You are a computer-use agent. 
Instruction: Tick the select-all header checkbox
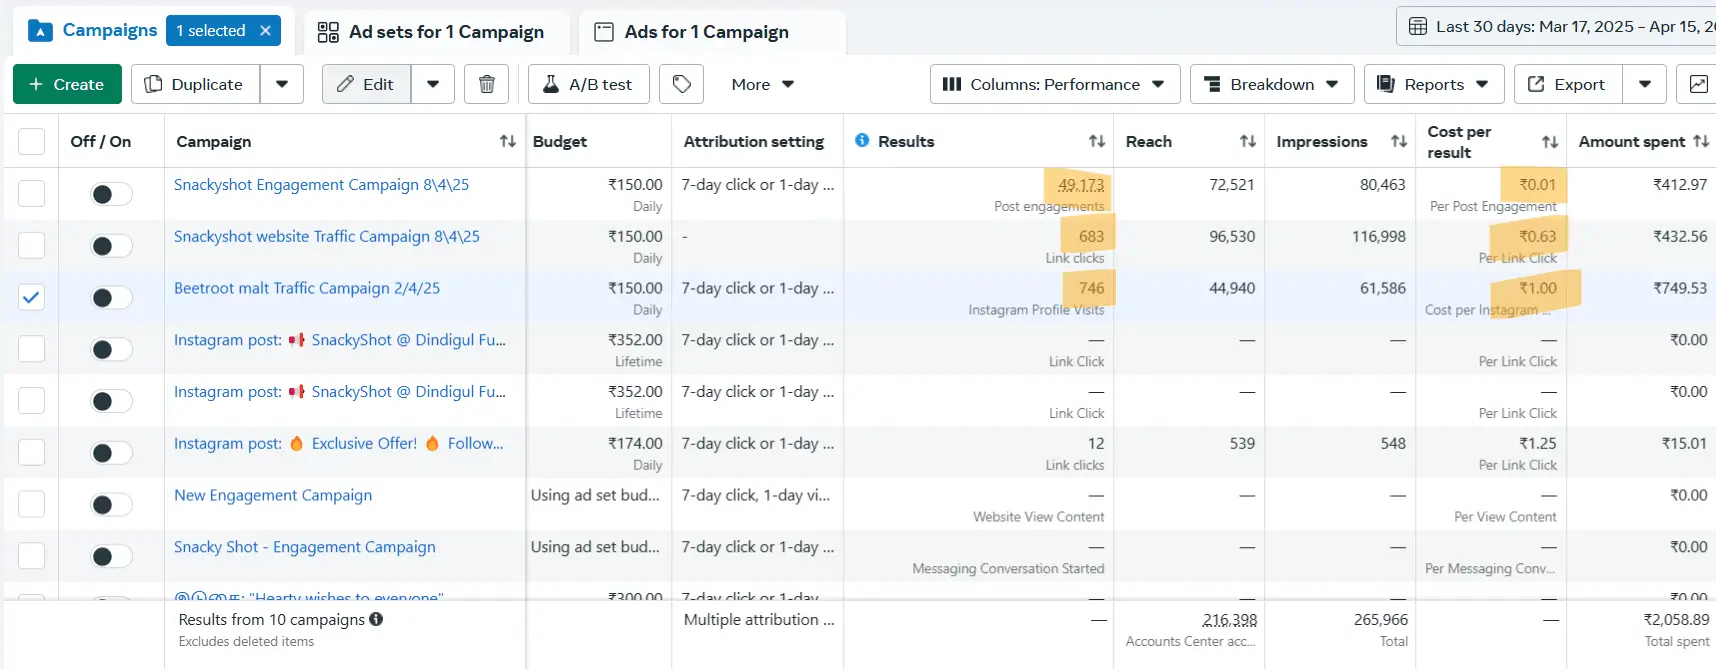(32, 142)
